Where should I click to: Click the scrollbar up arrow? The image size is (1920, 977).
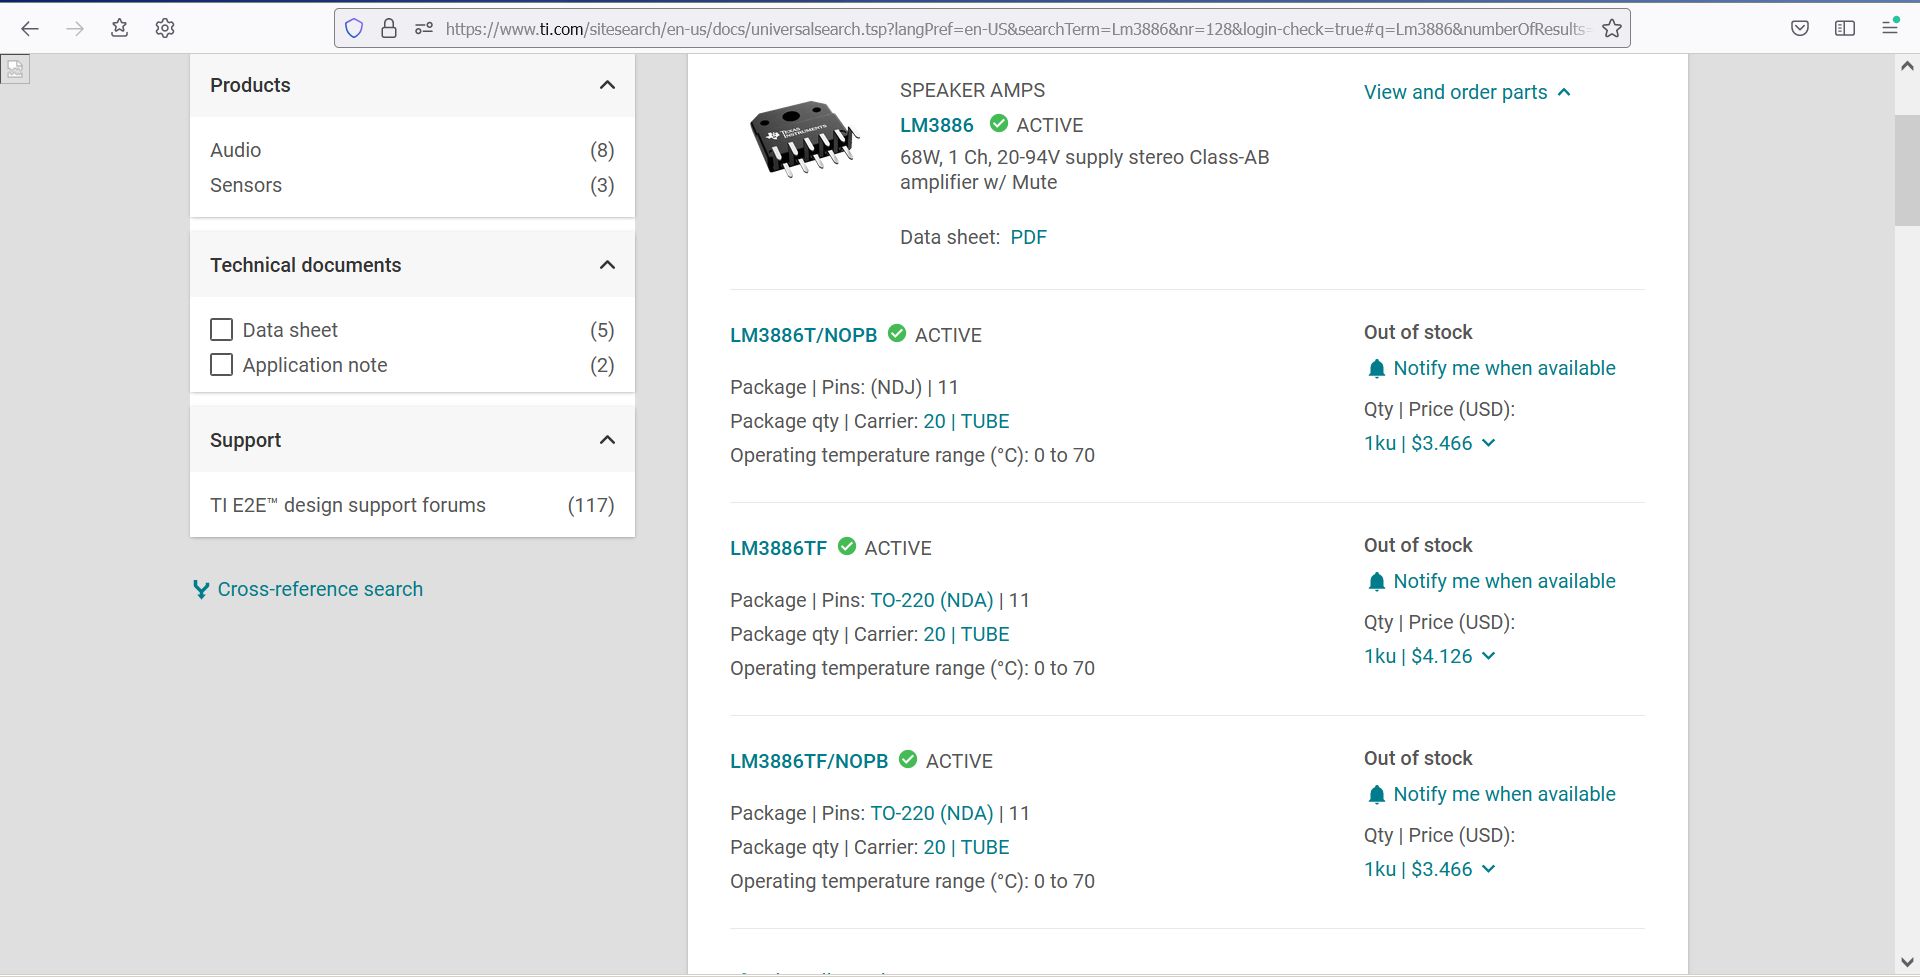[x=1906, y=66]
